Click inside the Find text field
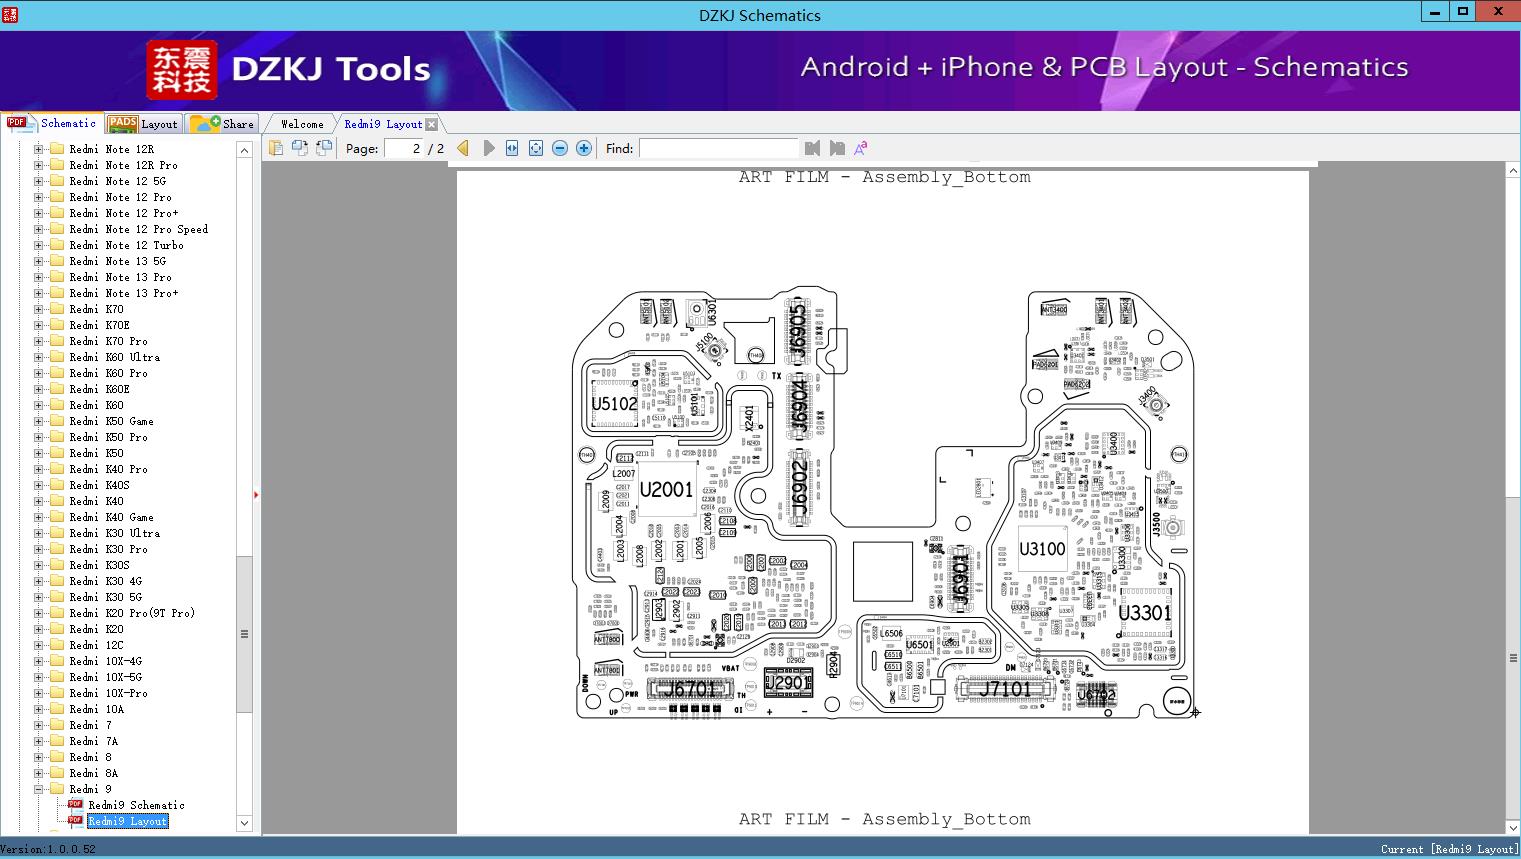Screen dimensions: 1521x859 click(719, 147)
